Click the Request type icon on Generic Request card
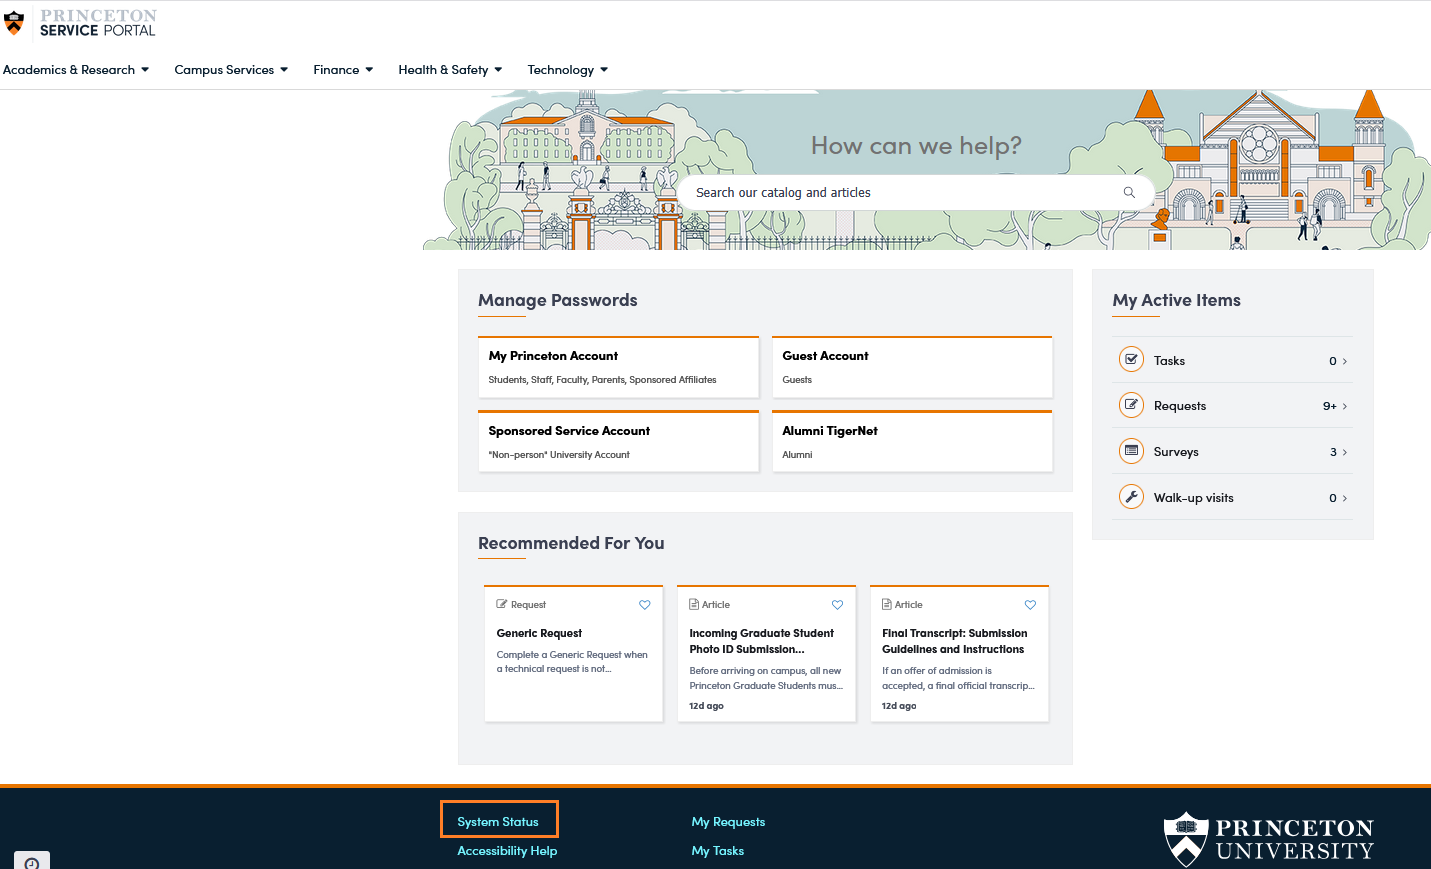 coord(502,604)
